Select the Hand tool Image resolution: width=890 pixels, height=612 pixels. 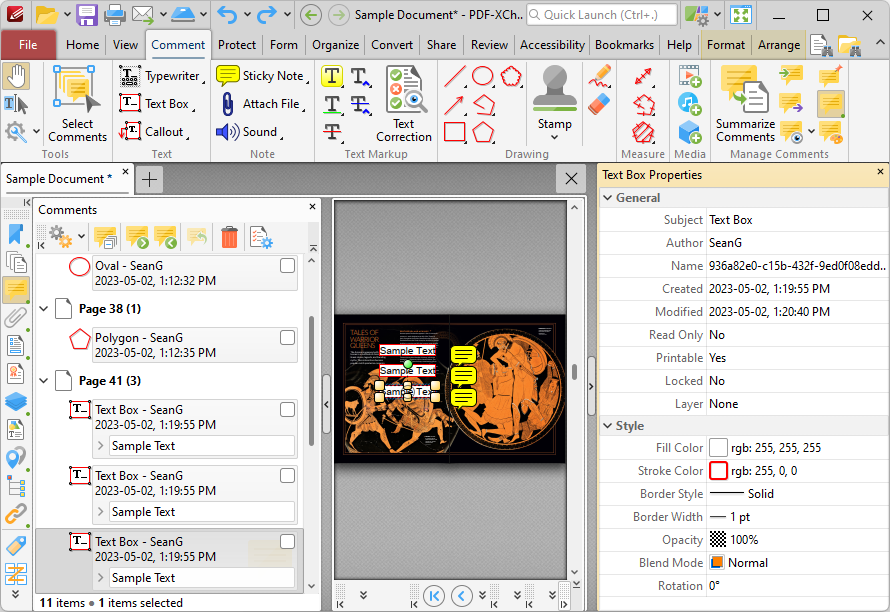click(16, 76)
